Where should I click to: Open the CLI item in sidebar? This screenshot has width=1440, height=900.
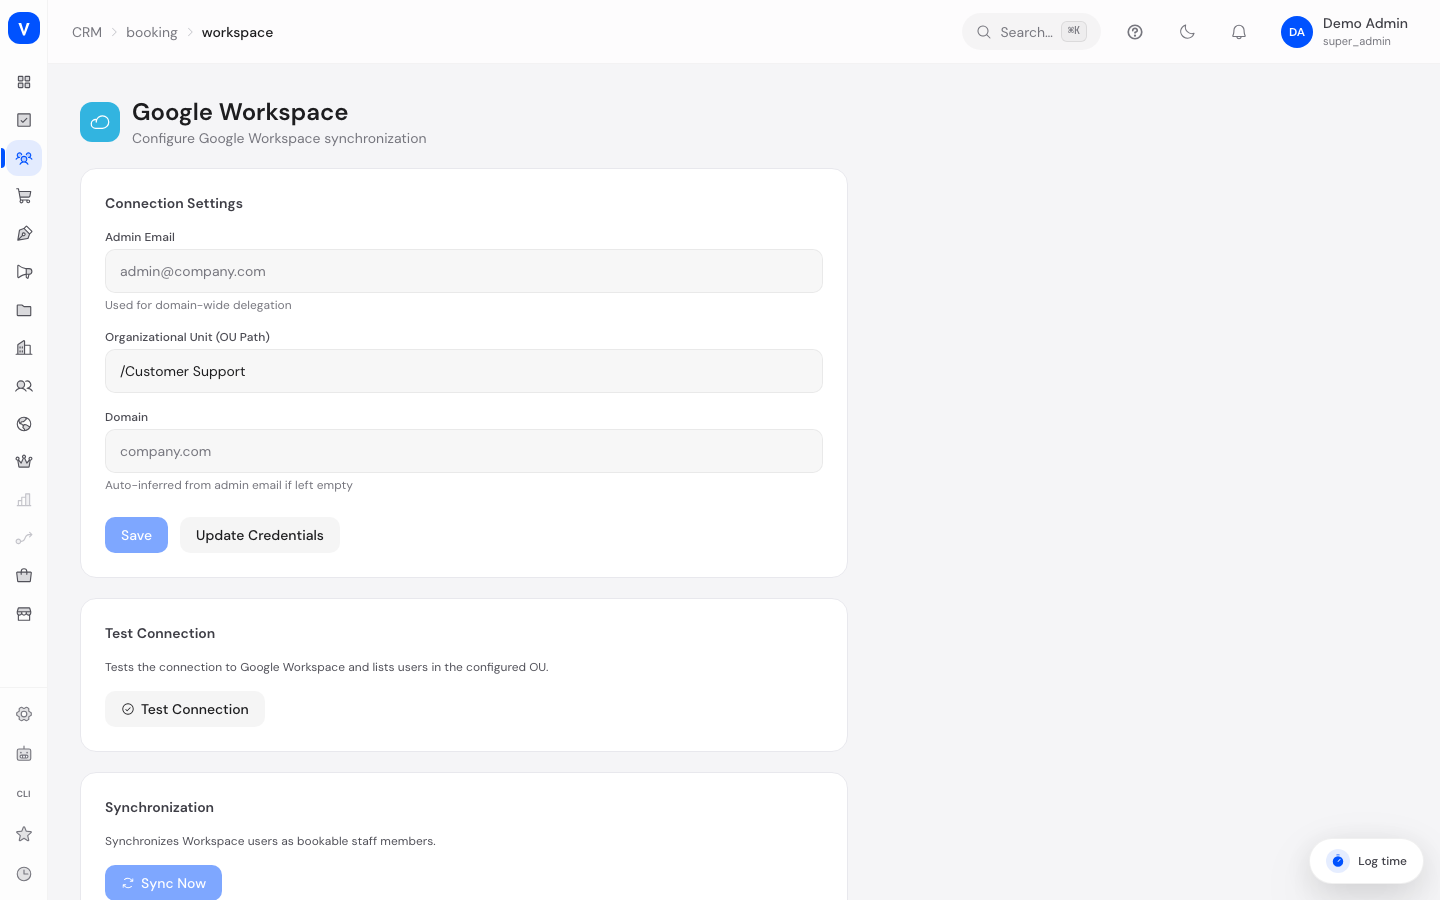pyautogui.click(x=24, y=794)
